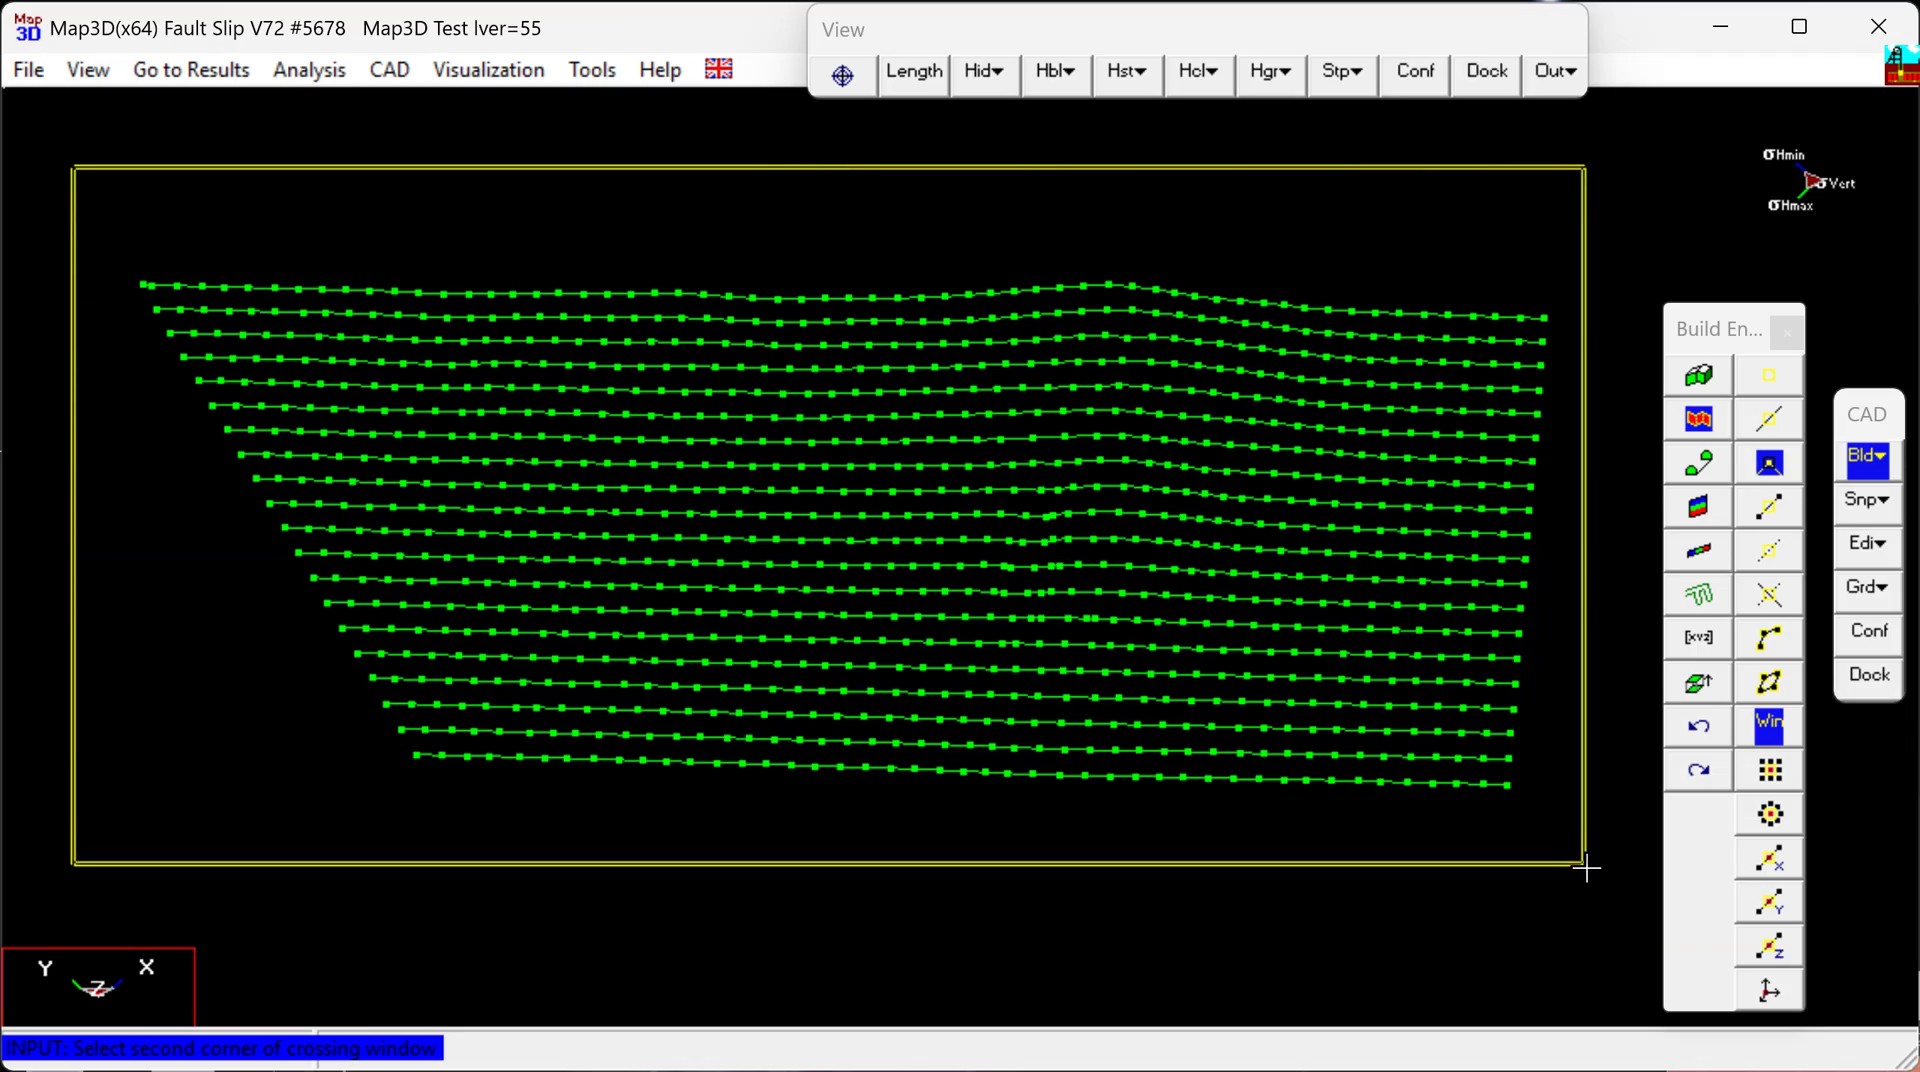The height and width of the screenshot is (1072, 1920).
Task: Select the [xyz] coordinate entry tool
Action: pyautogui.click(x=1698, y=638)
